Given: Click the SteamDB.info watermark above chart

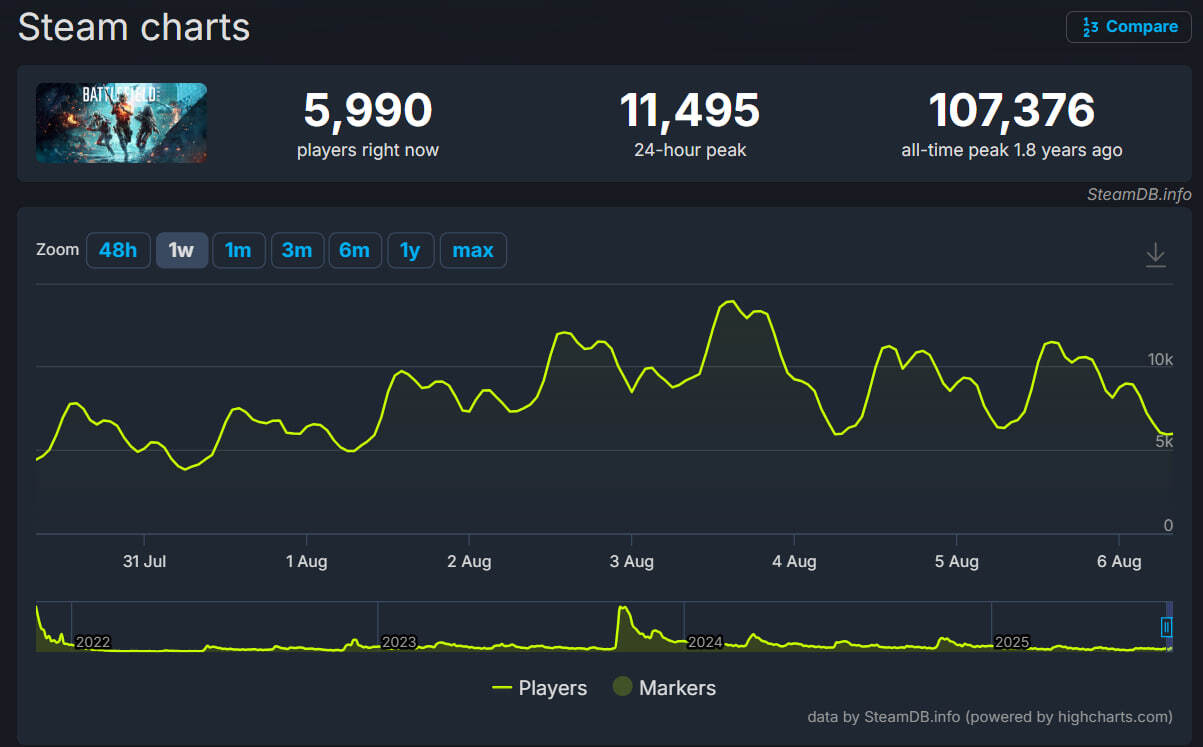Looking at the screenshot, I should click(1138, 194).
